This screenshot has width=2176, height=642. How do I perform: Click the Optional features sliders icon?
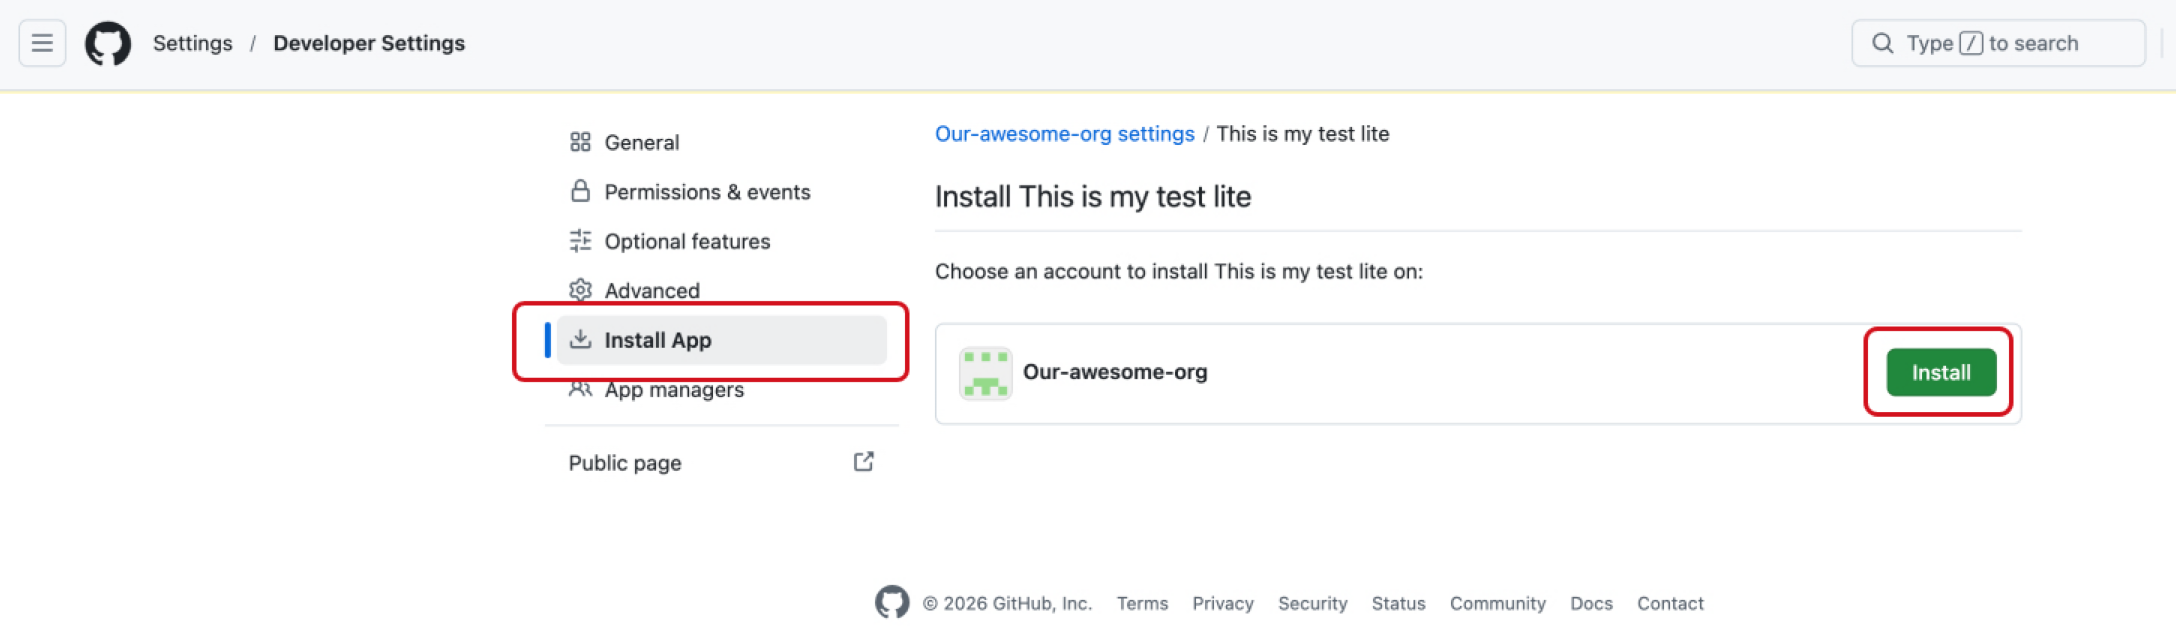580,241
